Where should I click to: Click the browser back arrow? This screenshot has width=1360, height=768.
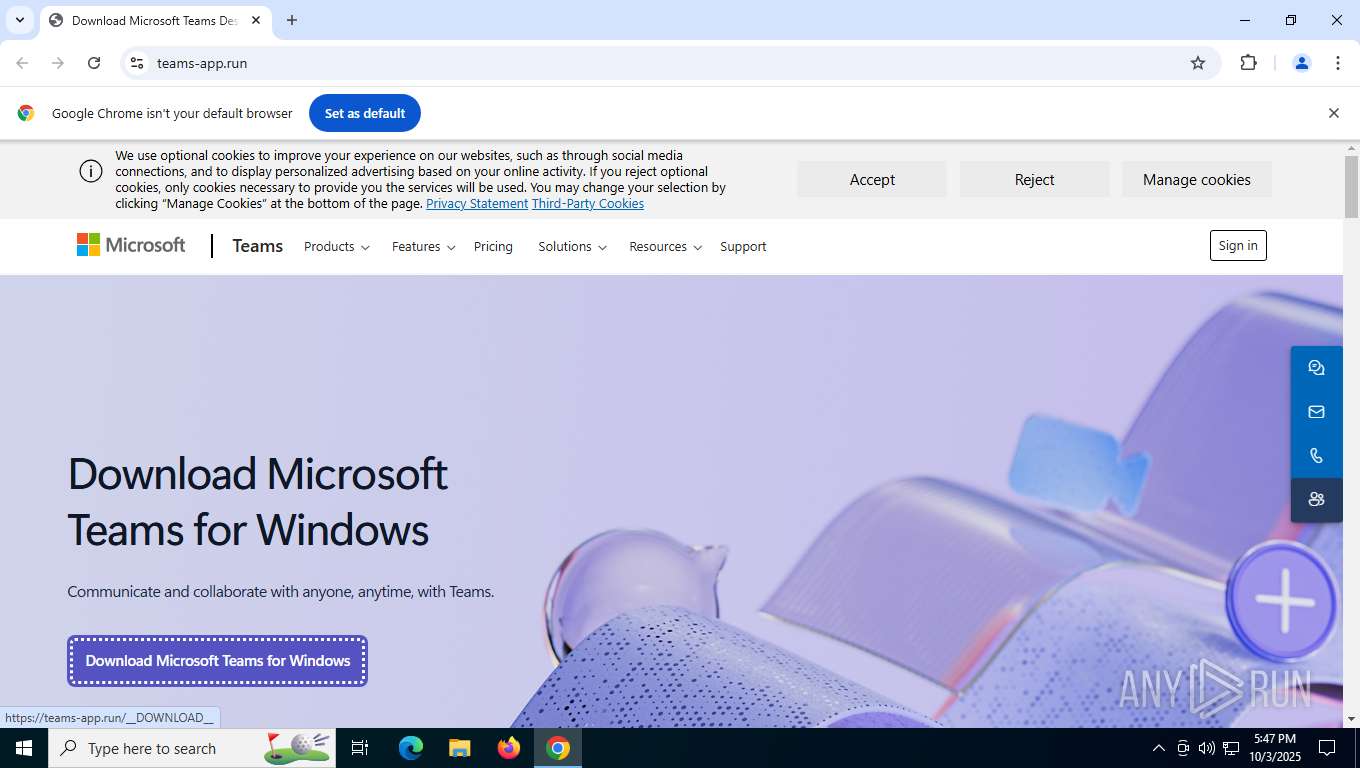point(22,63)
